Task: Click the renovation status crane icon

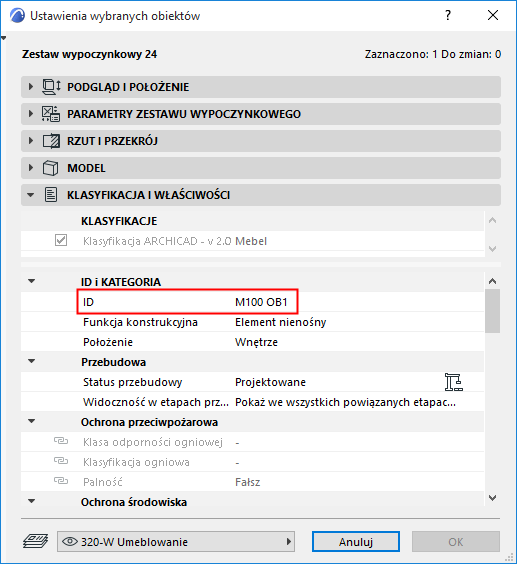Action: pyautogui.click(x=453, y=382)
